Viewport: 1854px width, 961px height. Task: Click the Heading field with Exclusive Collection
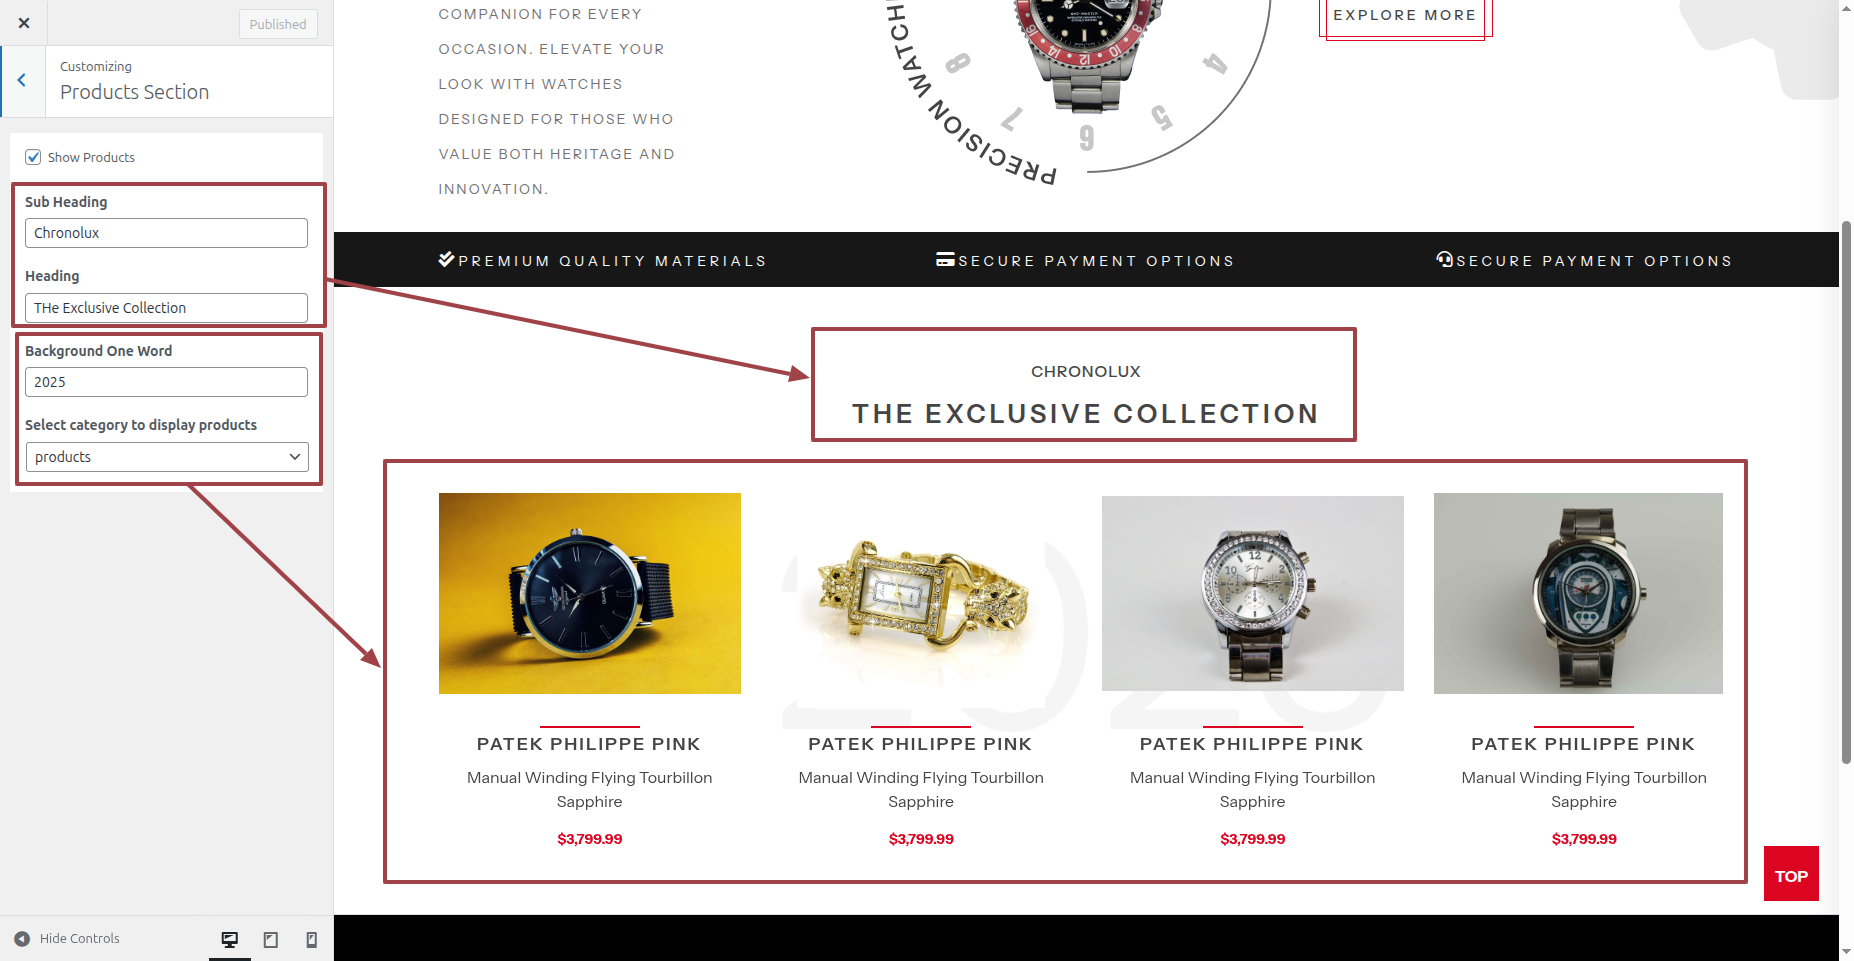click(x=166, y=308)
